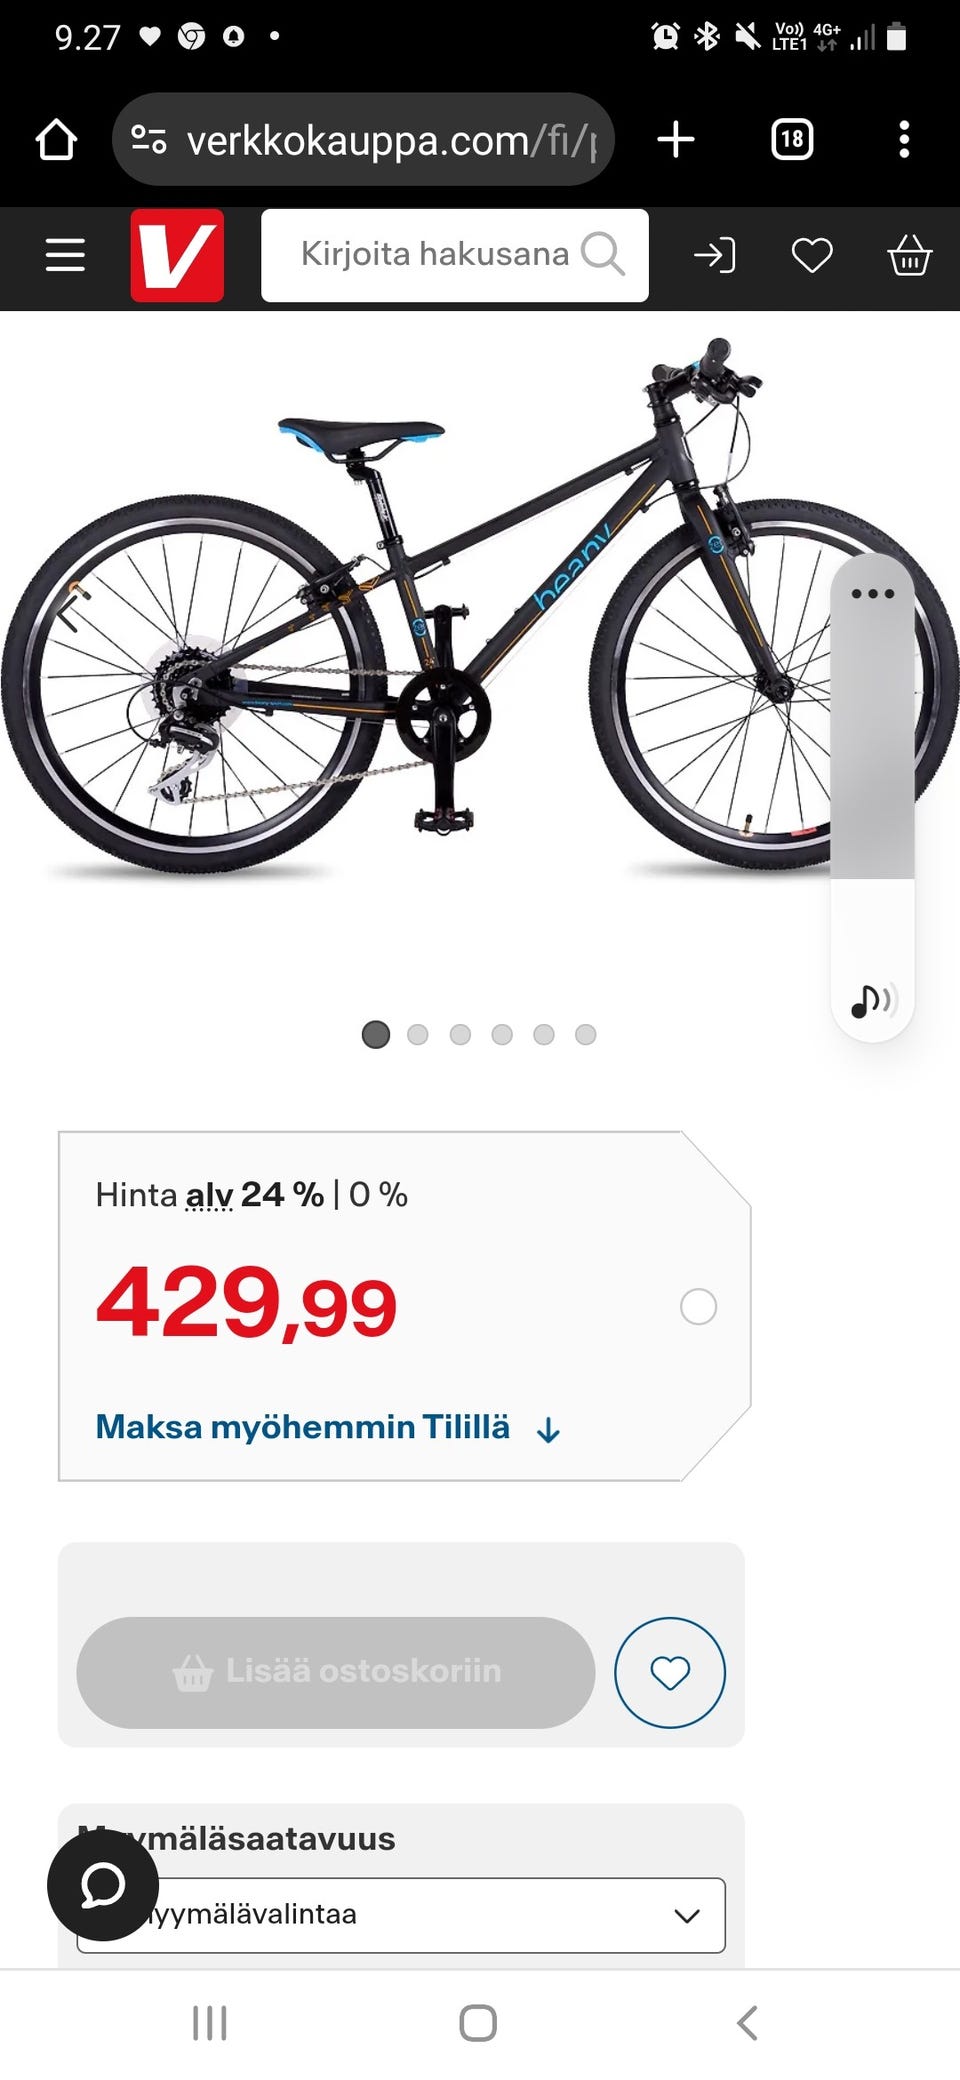Expand Maksa myöhemmin Tilillä details

tap(326, 1427)
